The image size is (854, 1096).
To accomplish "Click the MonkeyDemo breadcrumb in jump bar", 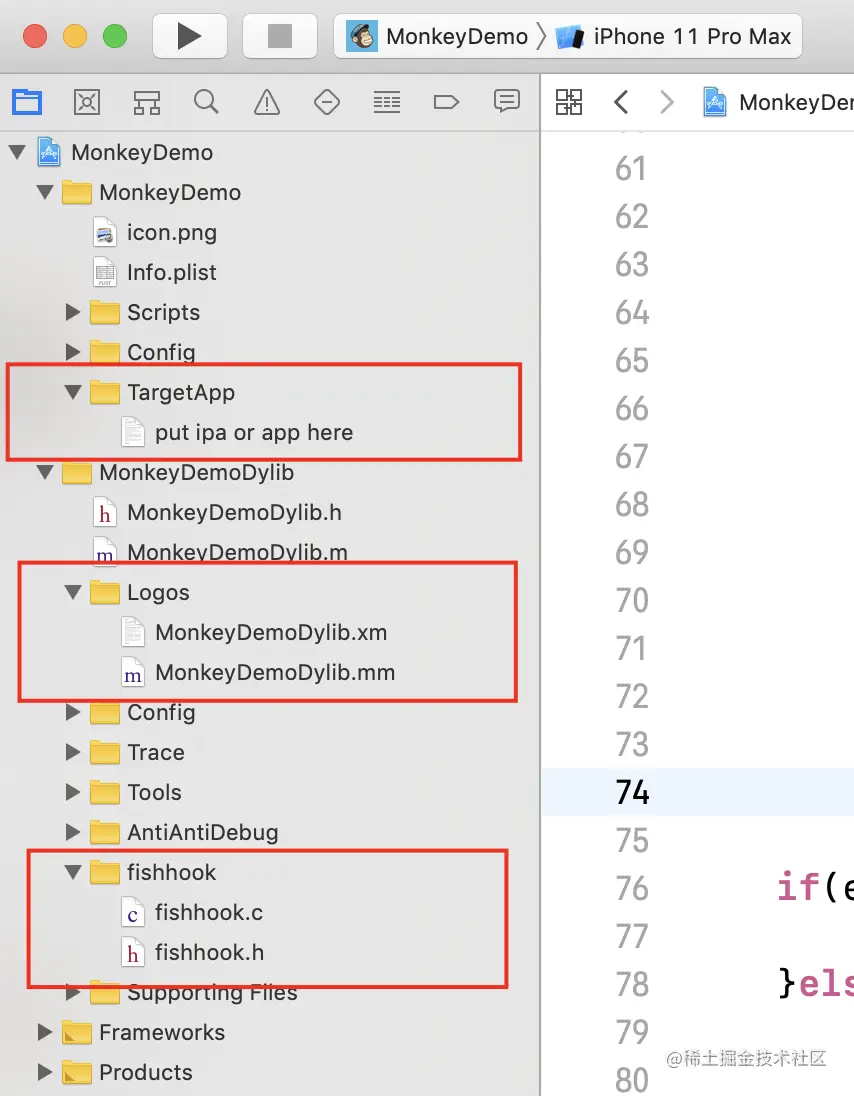I will coord(777,102).
